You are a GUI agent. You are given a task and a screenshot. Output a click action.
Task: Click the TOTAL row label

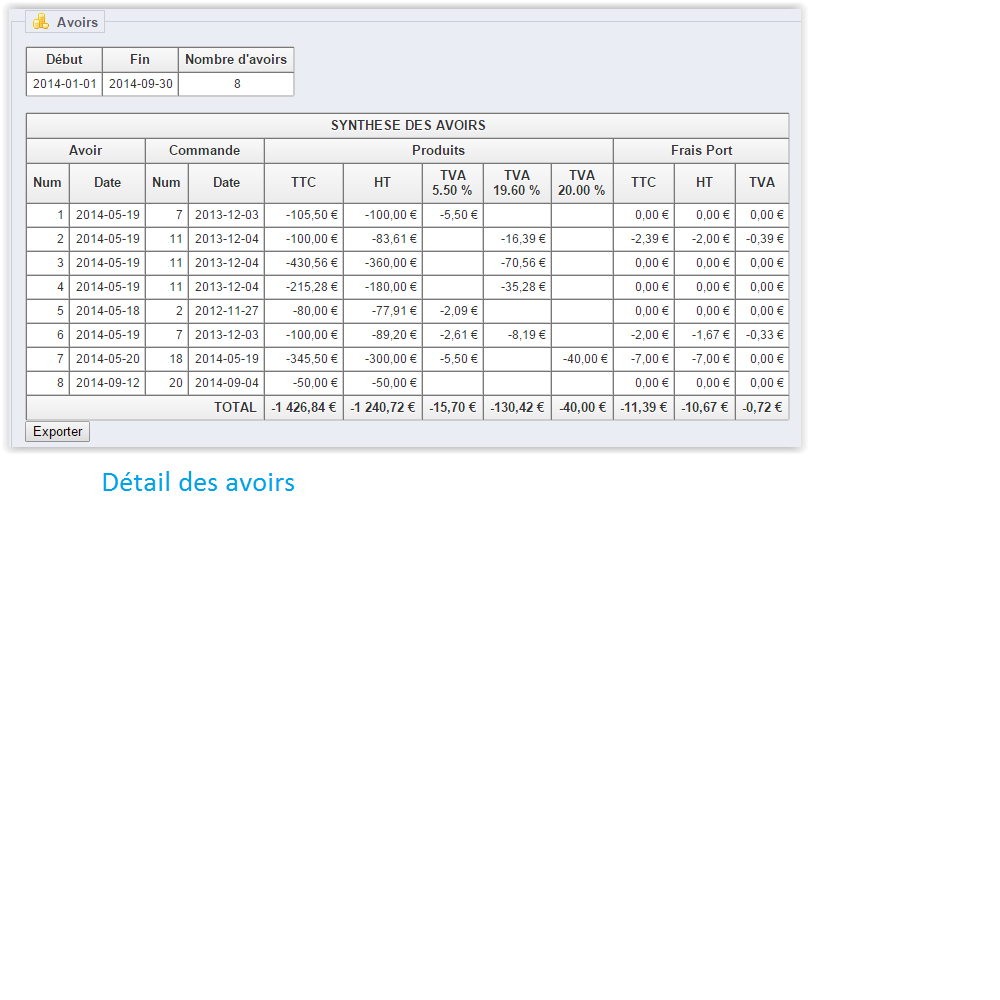(x=235, y=408)
